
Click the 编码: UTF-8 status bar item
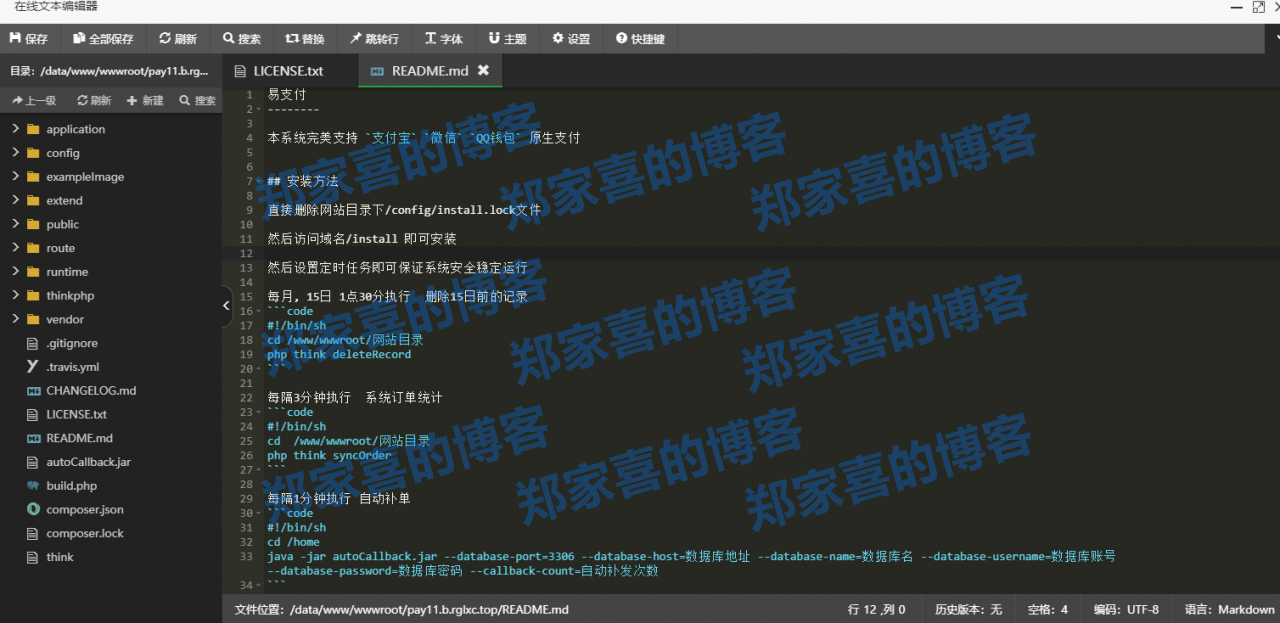click(x=1126, y=609)
